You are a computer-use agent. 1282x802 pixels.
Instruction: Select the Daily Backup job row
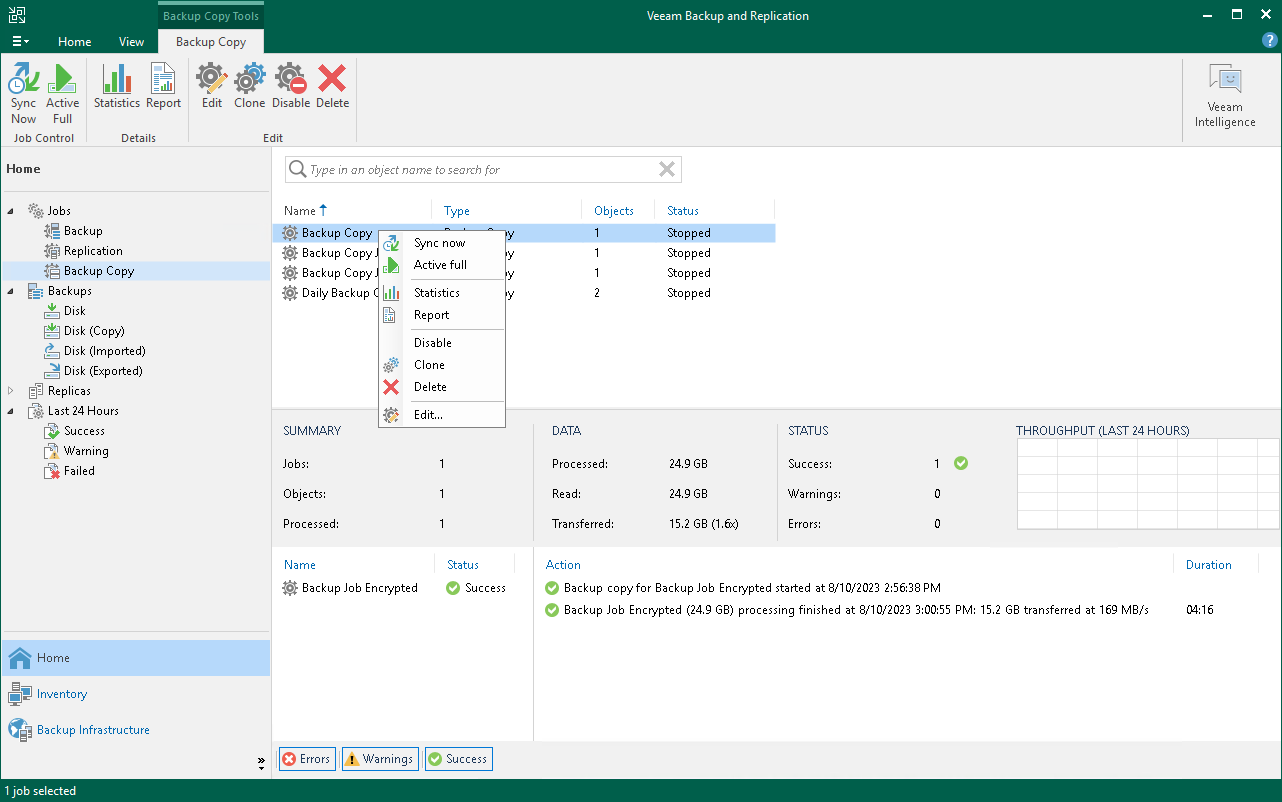(524, 293)
